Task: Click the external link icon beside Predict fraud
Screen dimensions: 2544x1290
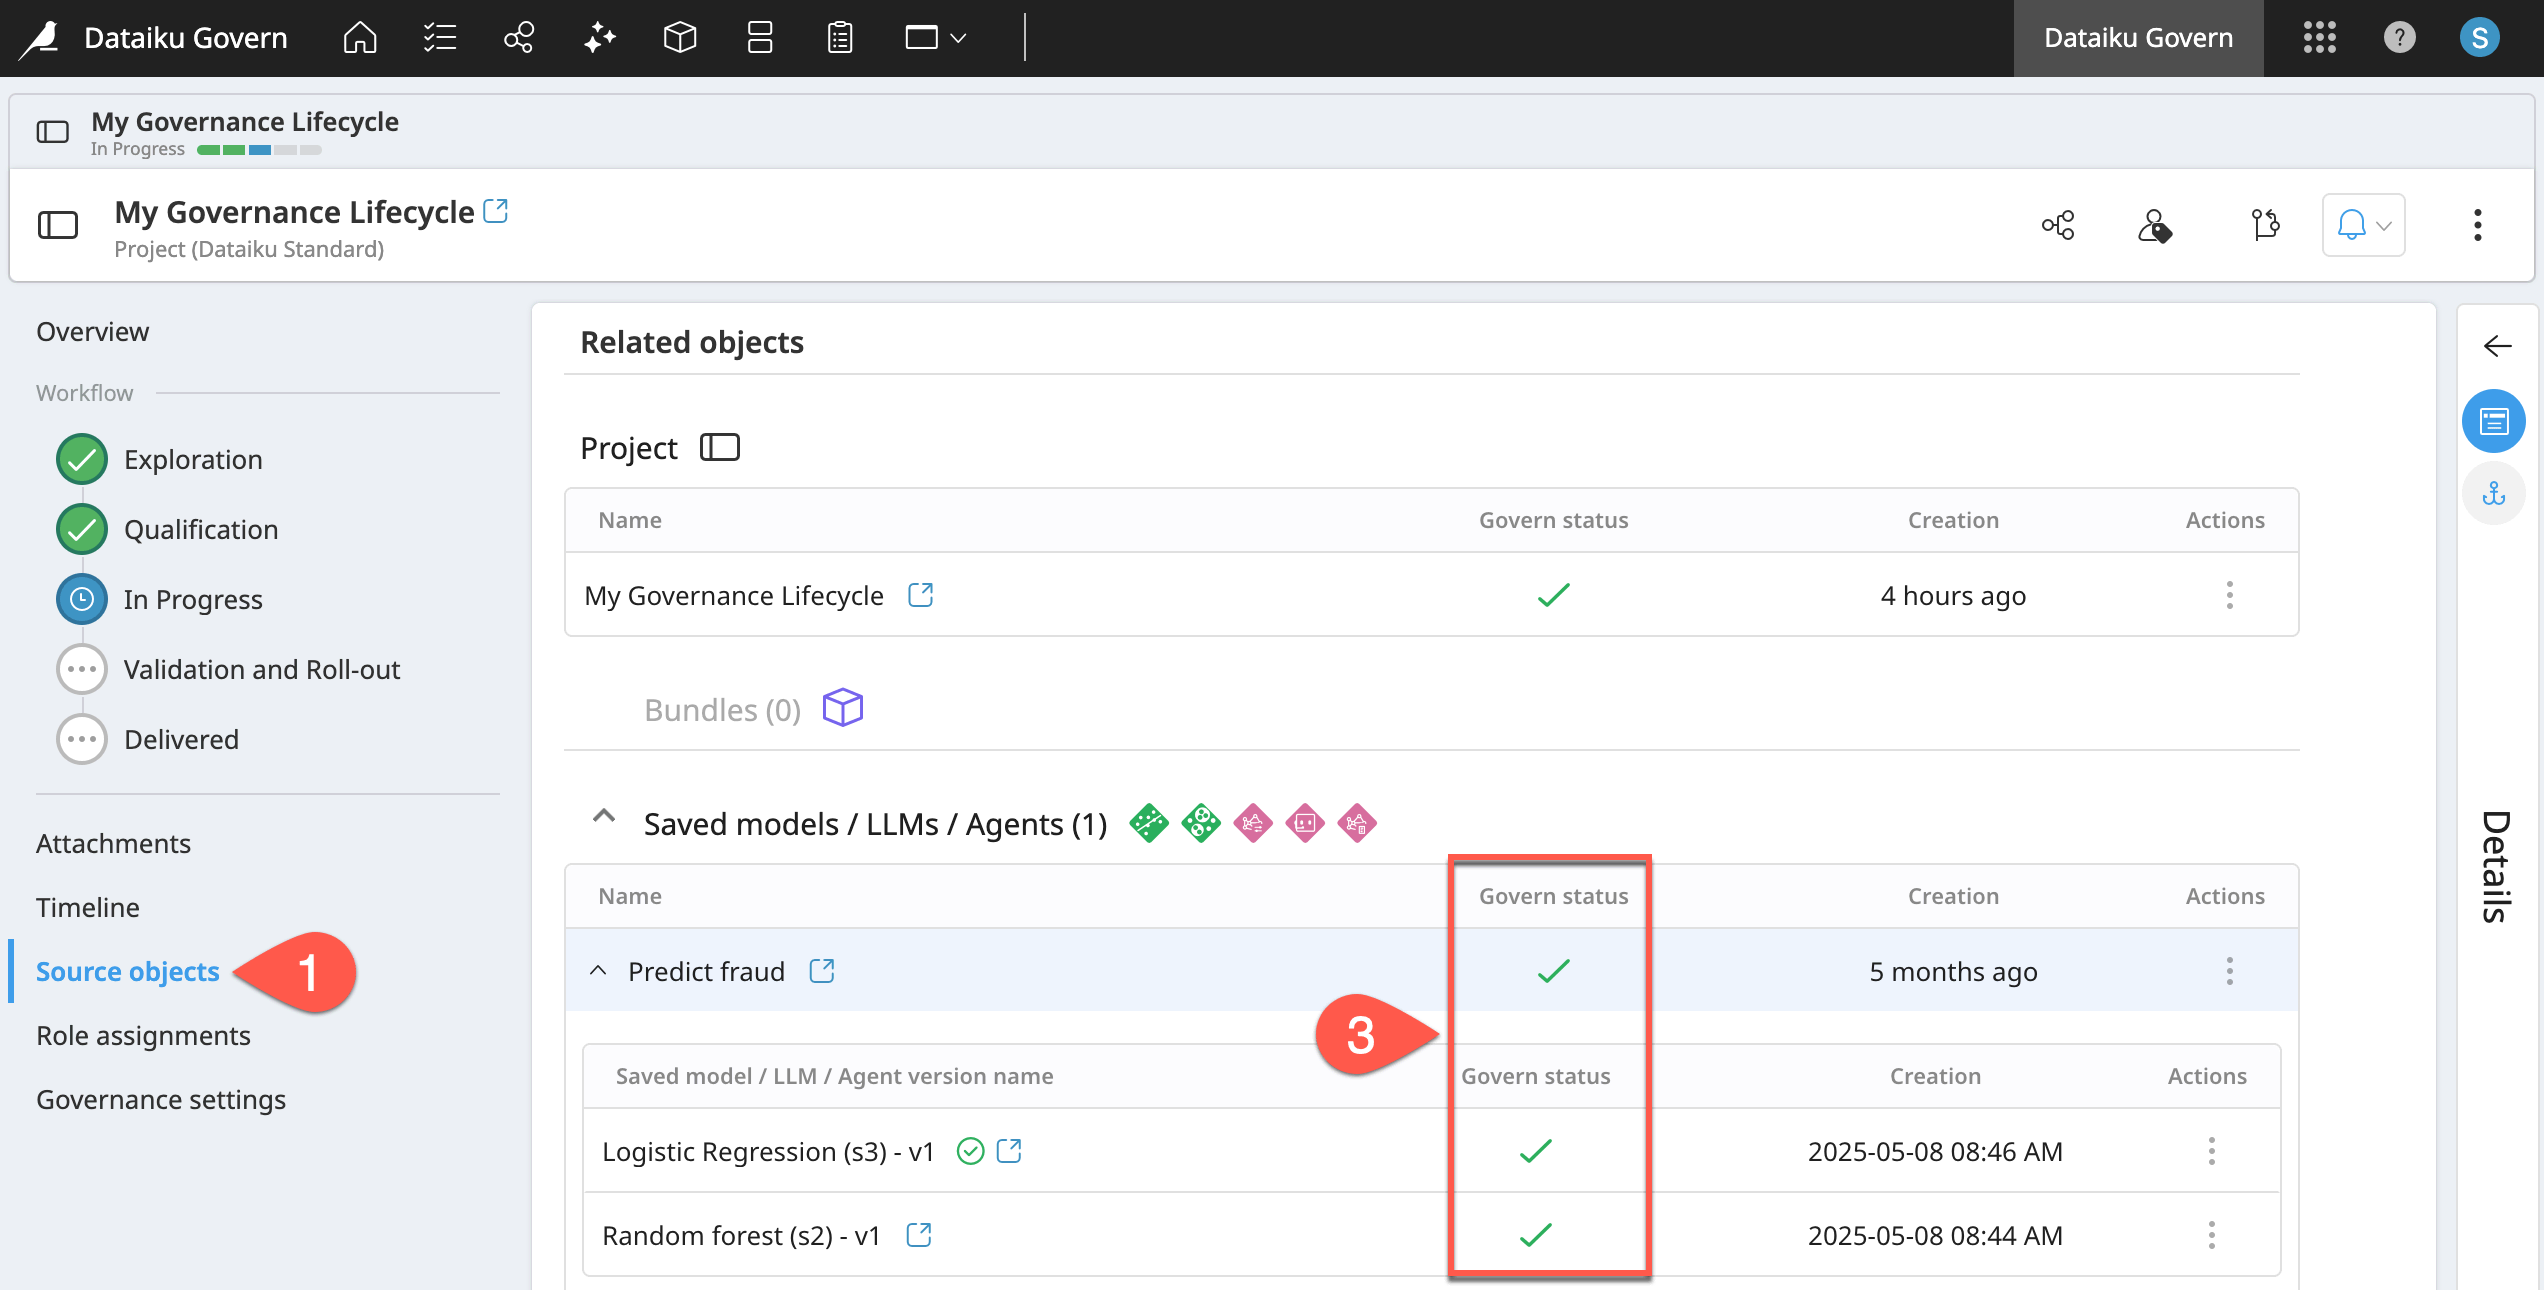Action: [x=821, y=970]
